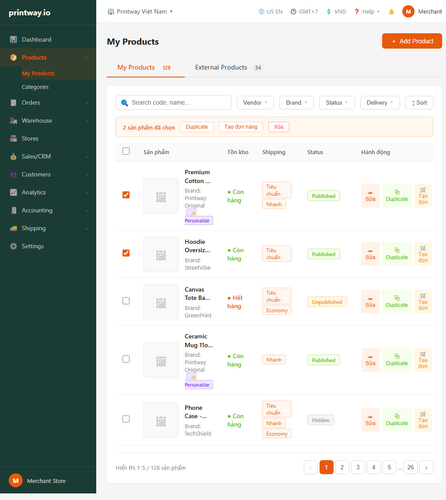Uncheck the Premium Cotton product checkbox
446x500 pixels.
126,195
